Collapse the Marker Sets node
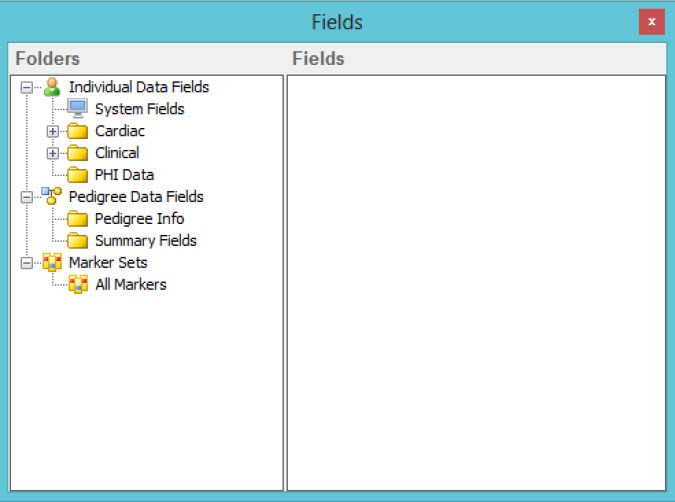 [x=27, y=263]
